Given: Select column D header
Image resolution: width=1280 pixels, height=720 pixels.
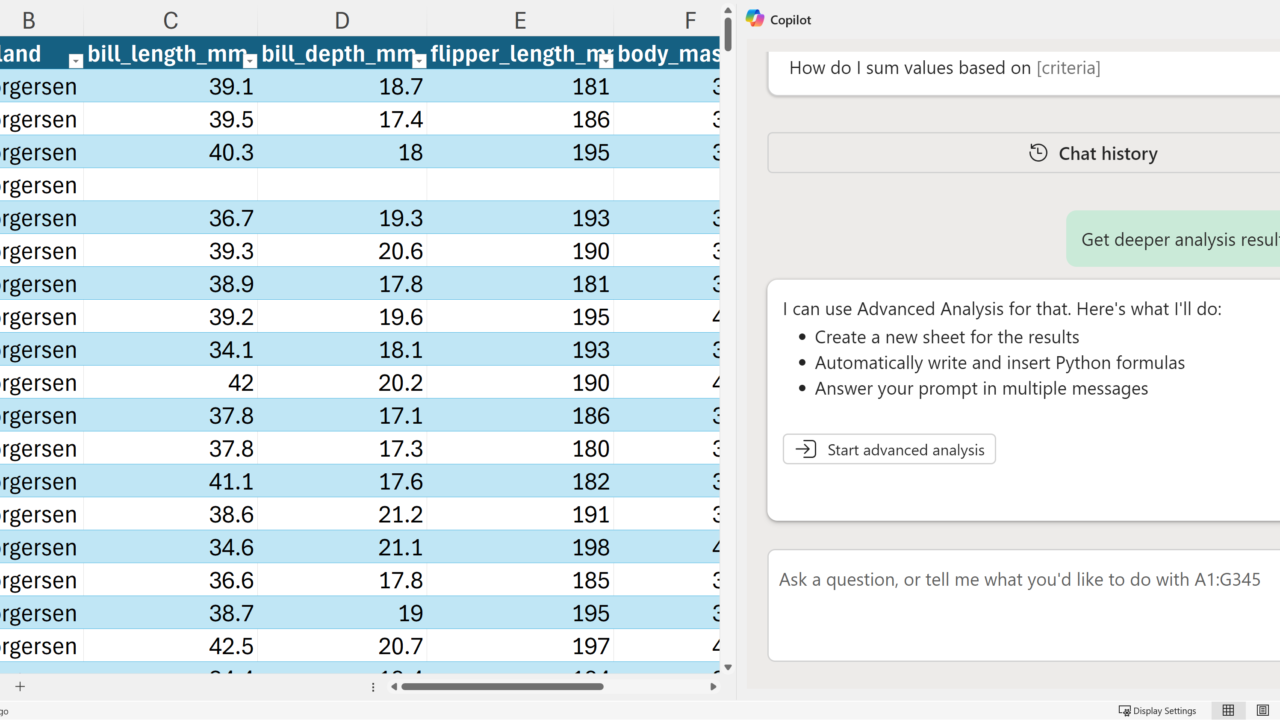Looking at the screenshot, I should [x=342, y=20].
